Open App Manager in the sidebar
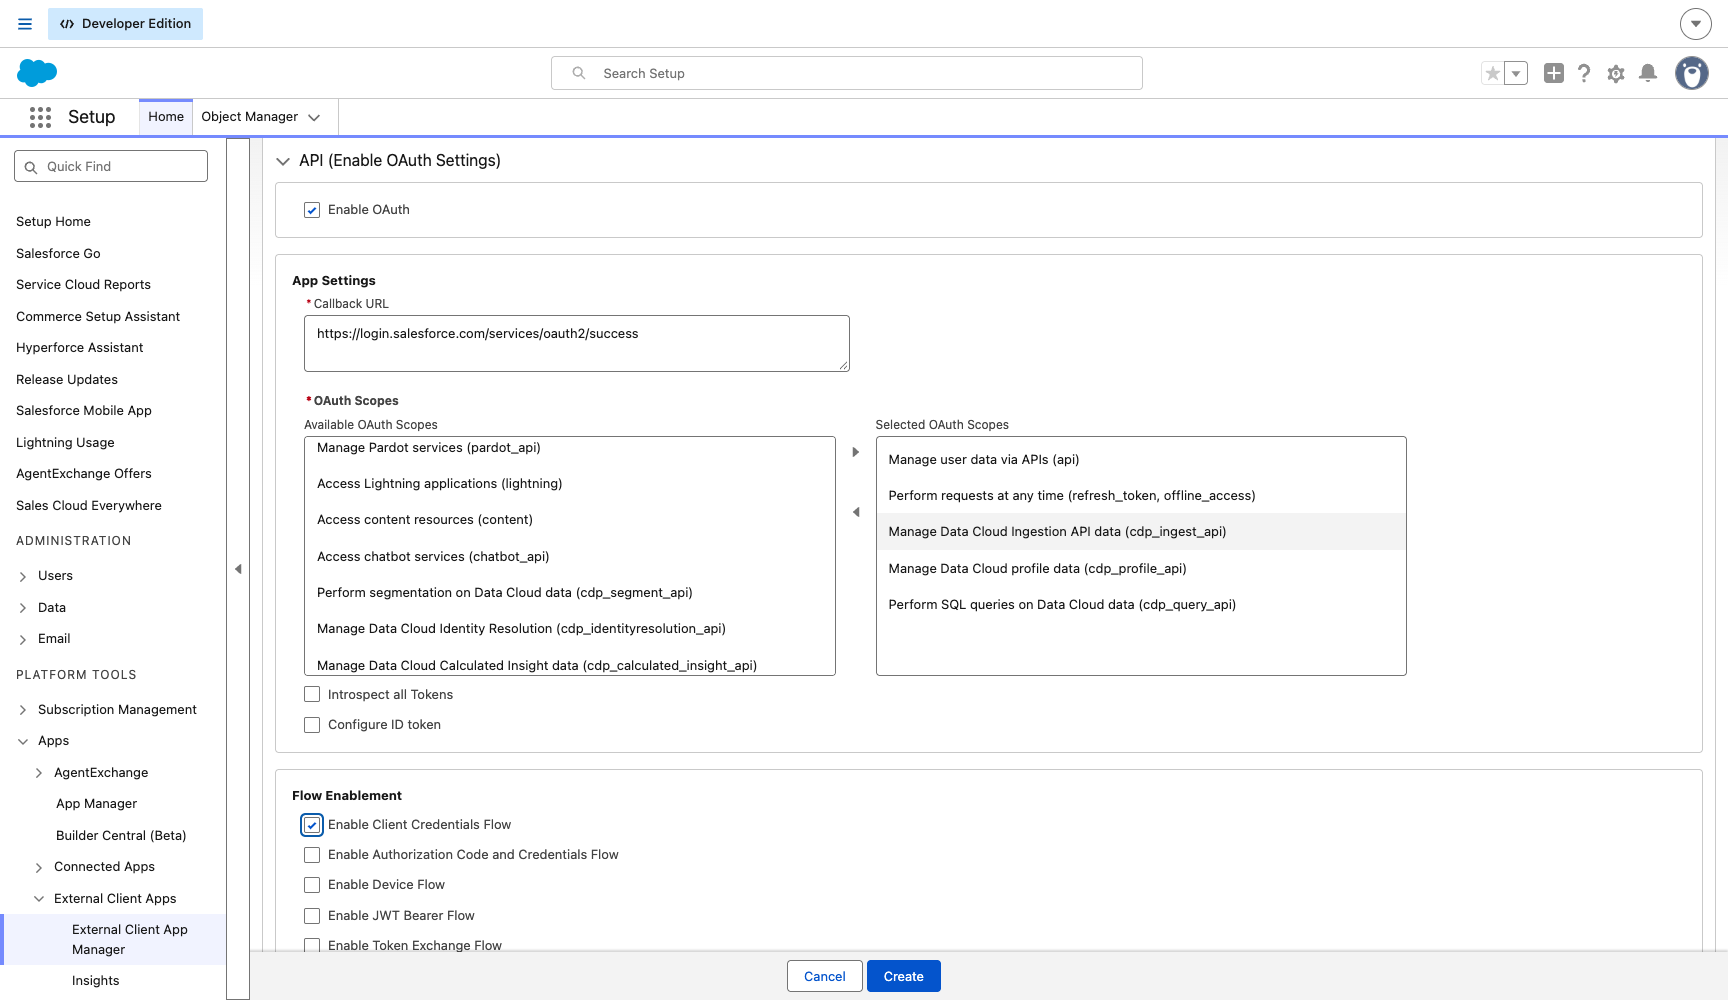Viewport: 1728px width, 1000px height. tap(96, 804)
